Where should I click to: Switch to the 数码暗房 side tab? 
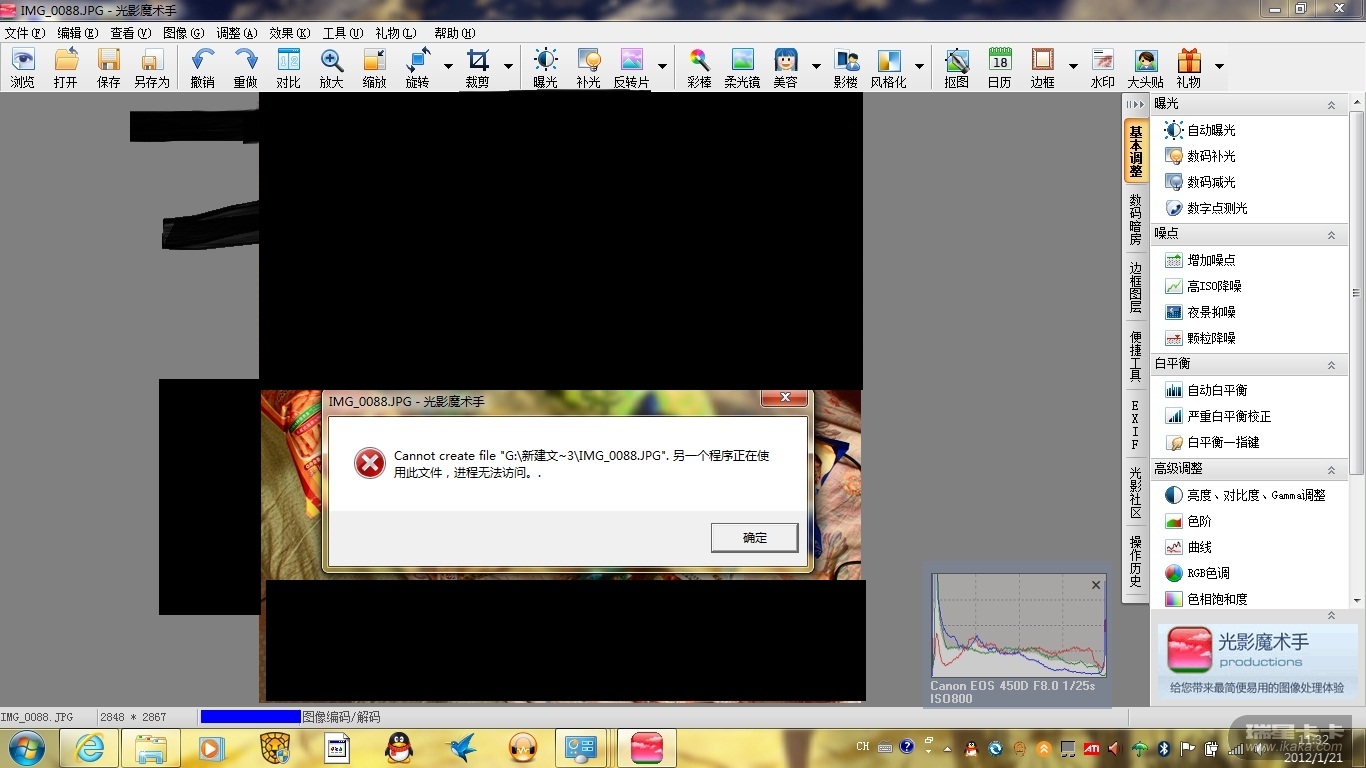(1135, 220)
